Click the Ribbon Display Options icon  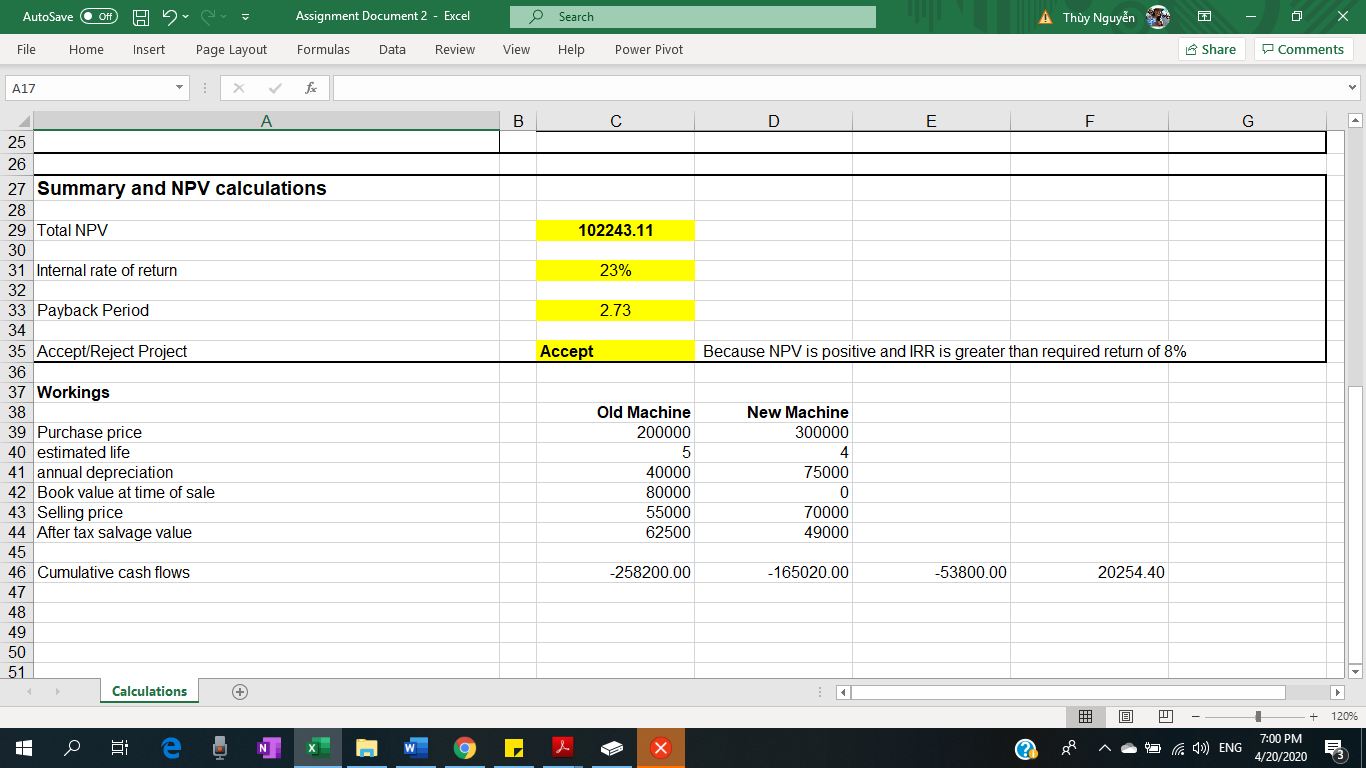point(1205,16)
